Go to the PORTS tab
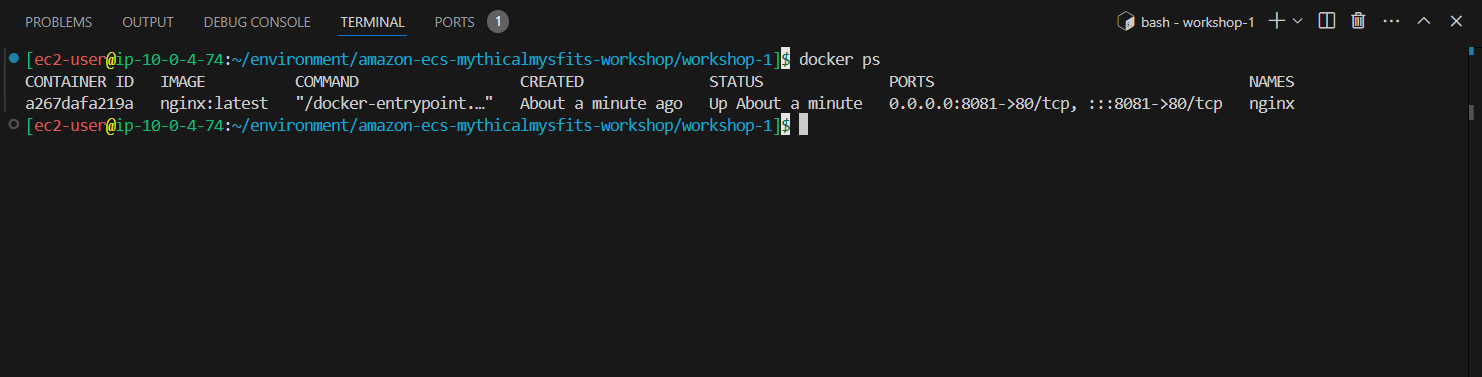The width and height of the screenshot is (1482, 377). coord(455,22)
